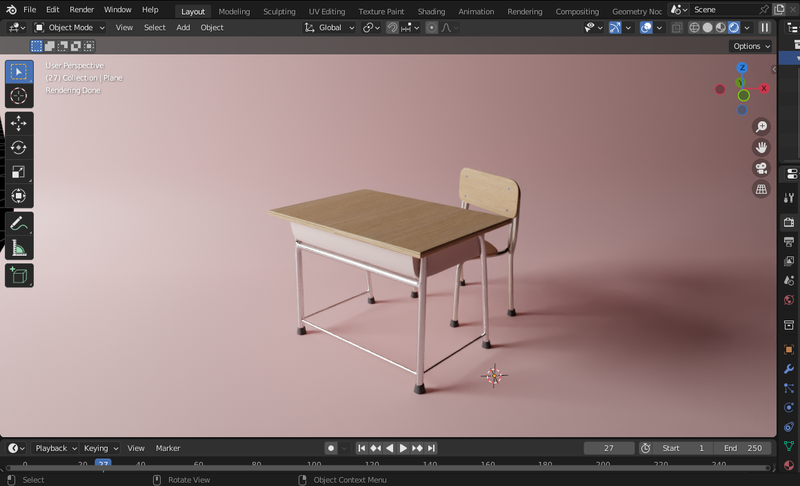Open the Object properties tab
Screen dimensions: 800x486
pos(789,349)
